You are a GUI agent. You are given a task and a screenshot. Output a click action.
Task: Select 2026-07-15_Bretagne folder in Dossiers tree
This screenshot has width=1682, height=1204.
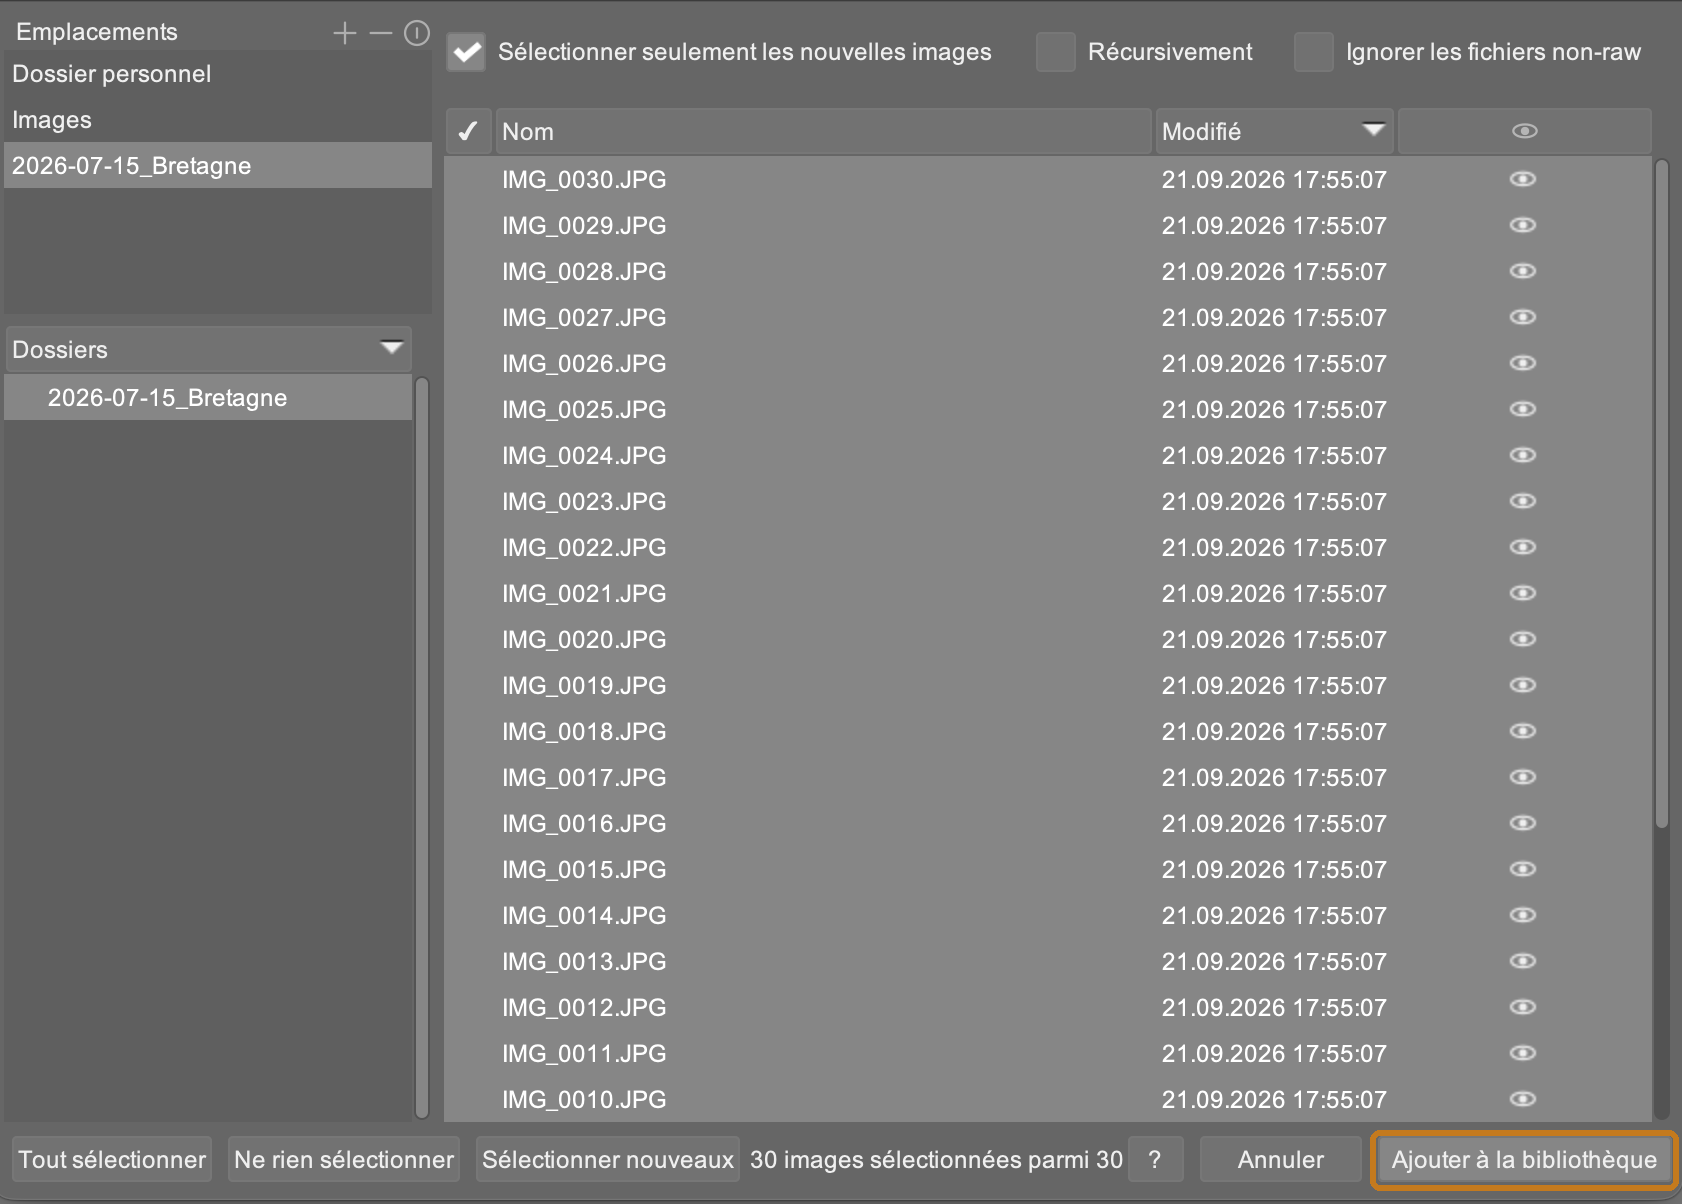pos(208,398)
